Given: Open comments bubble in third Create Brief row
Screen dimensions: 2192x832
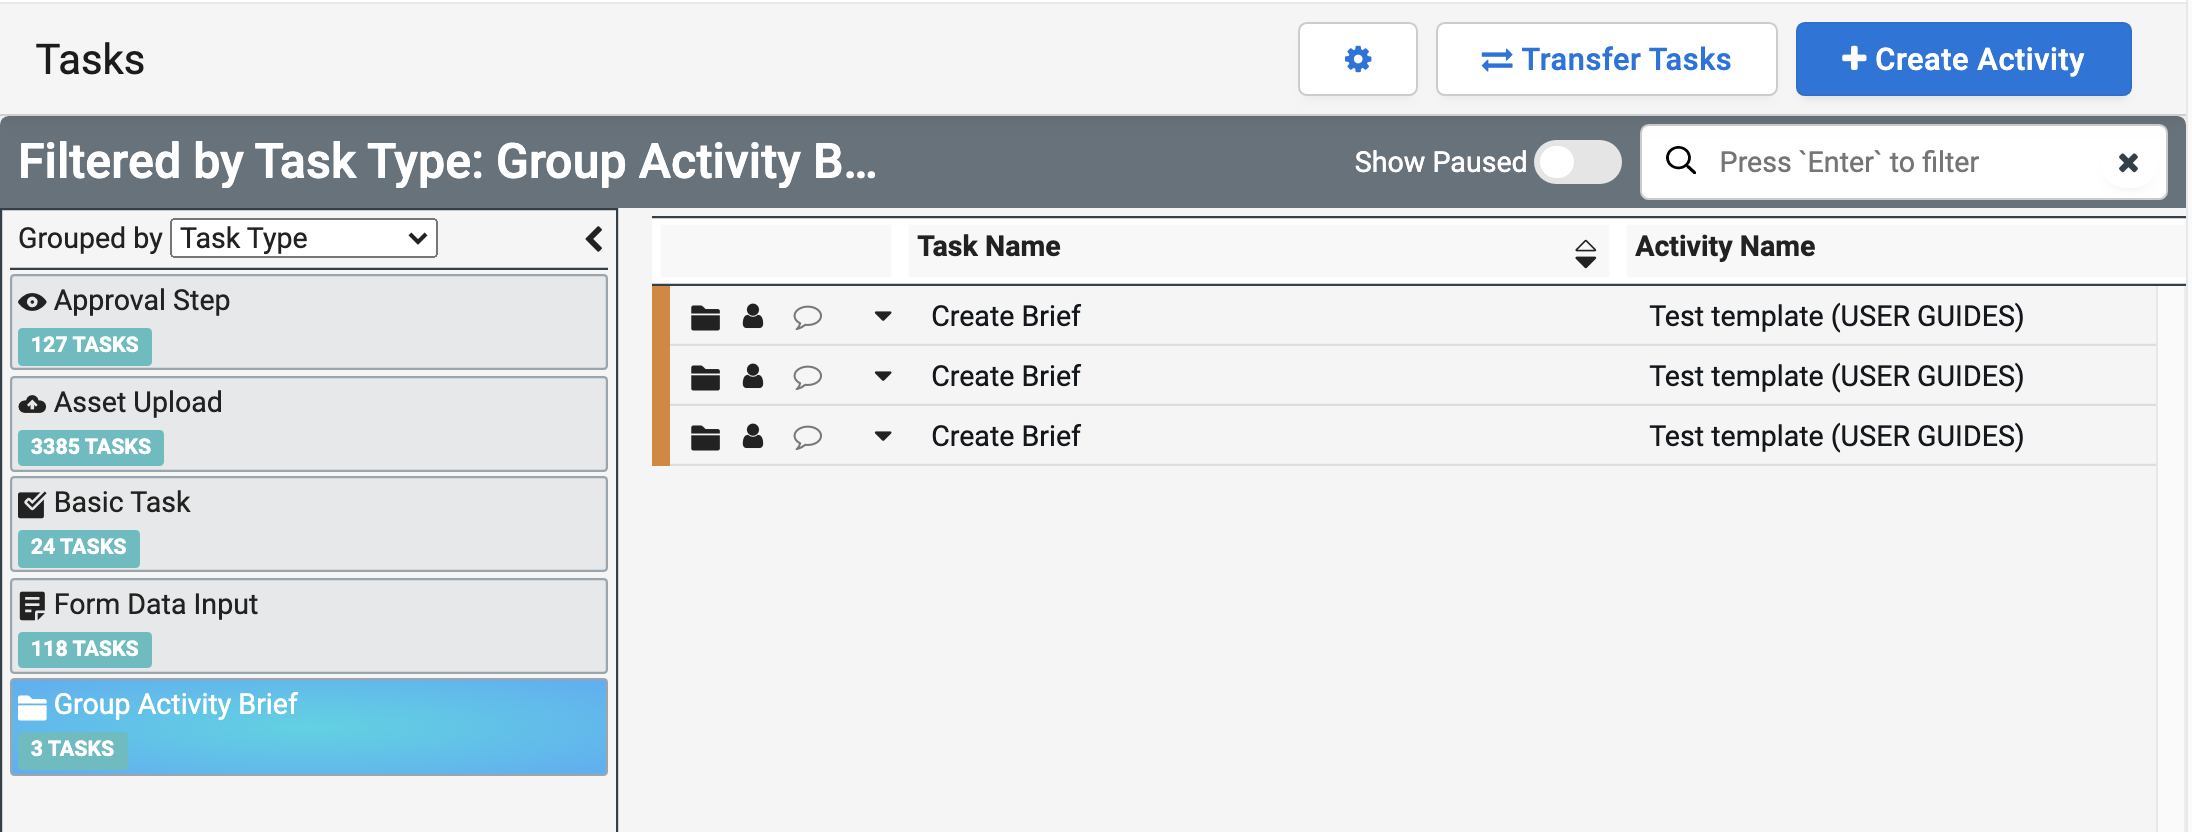Looking at the screenshot, I should click(x=807, y=437).
